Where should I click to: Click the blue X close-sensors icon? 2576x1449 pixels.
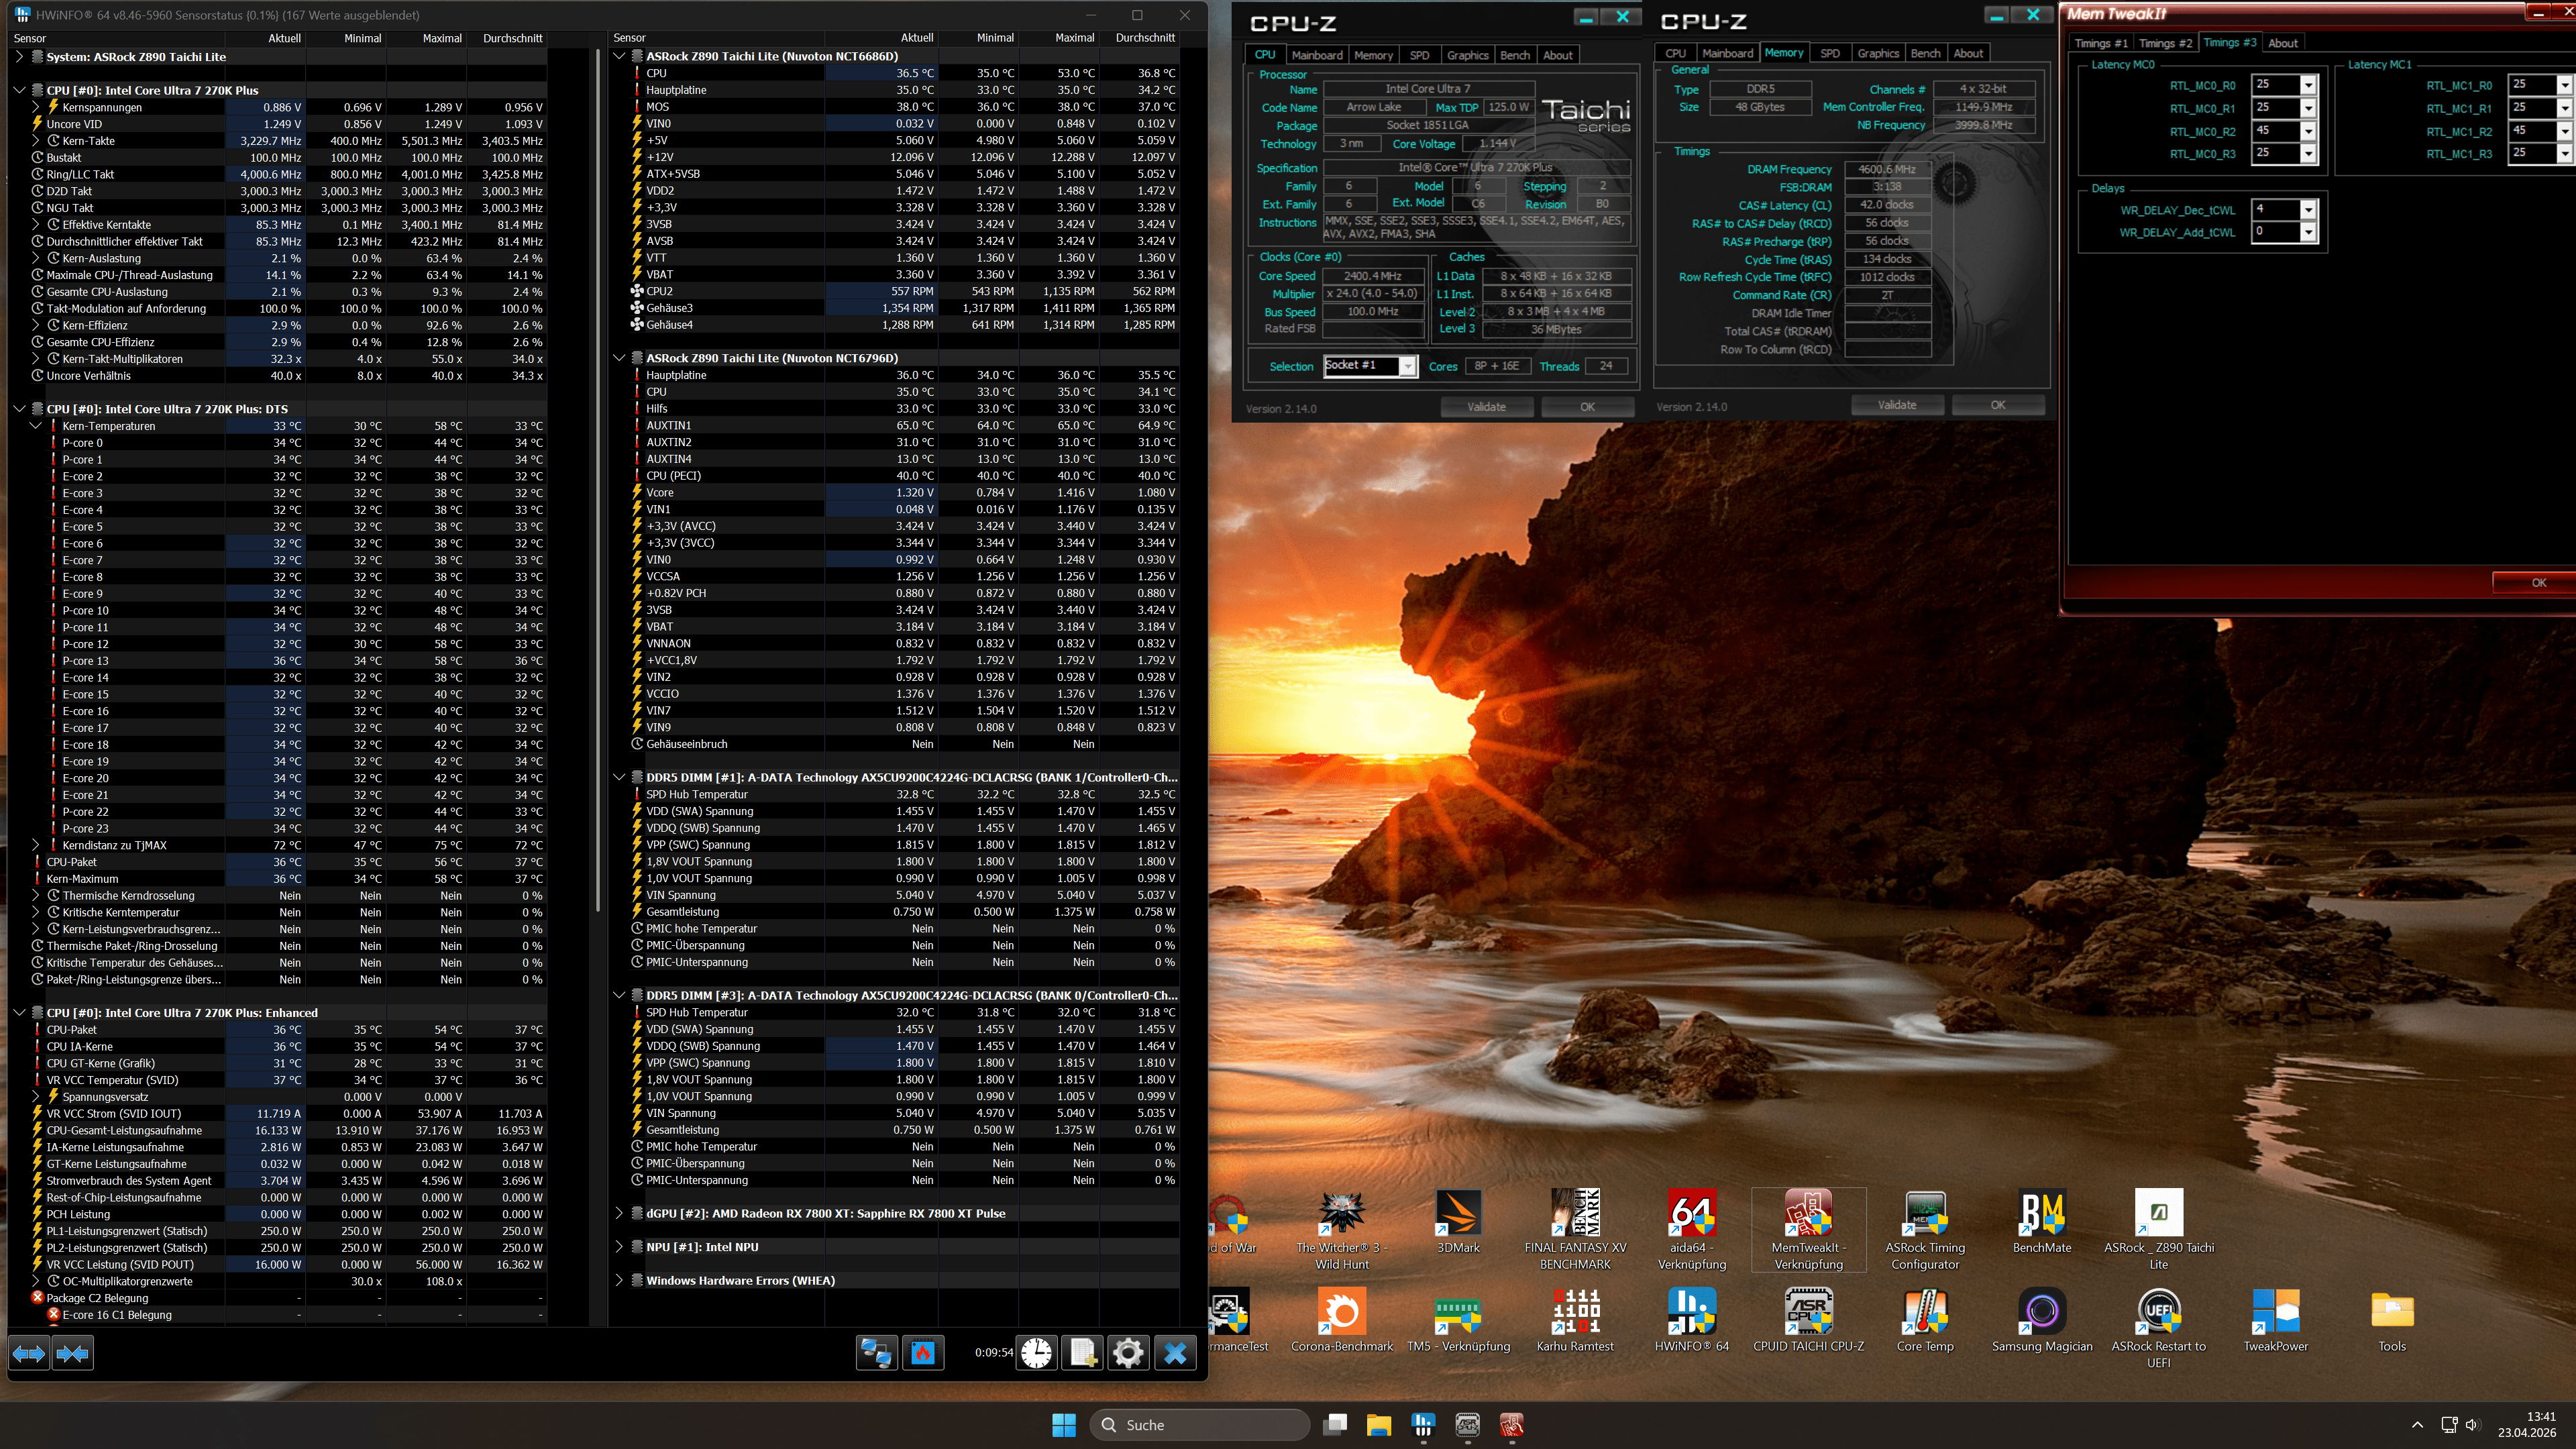point(1175,1353)
